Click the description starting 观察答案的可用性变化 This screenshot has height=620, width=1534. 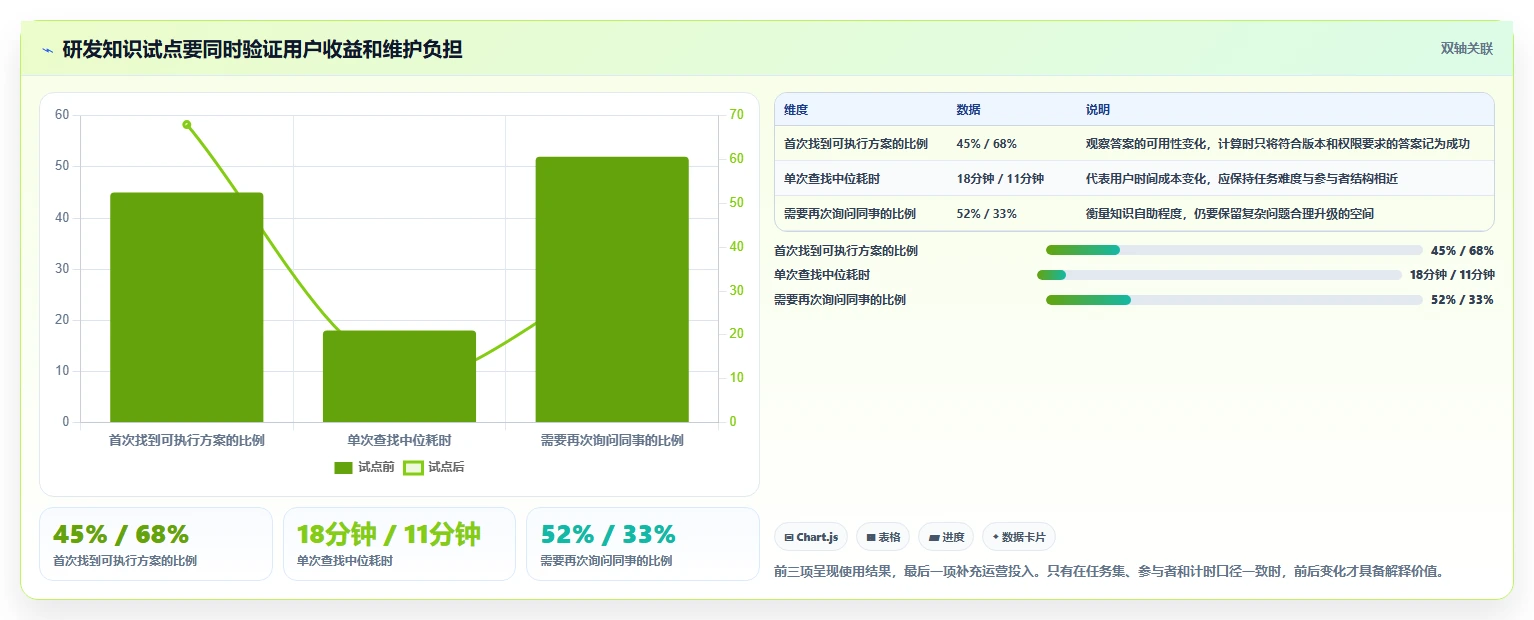[1278, 144]
